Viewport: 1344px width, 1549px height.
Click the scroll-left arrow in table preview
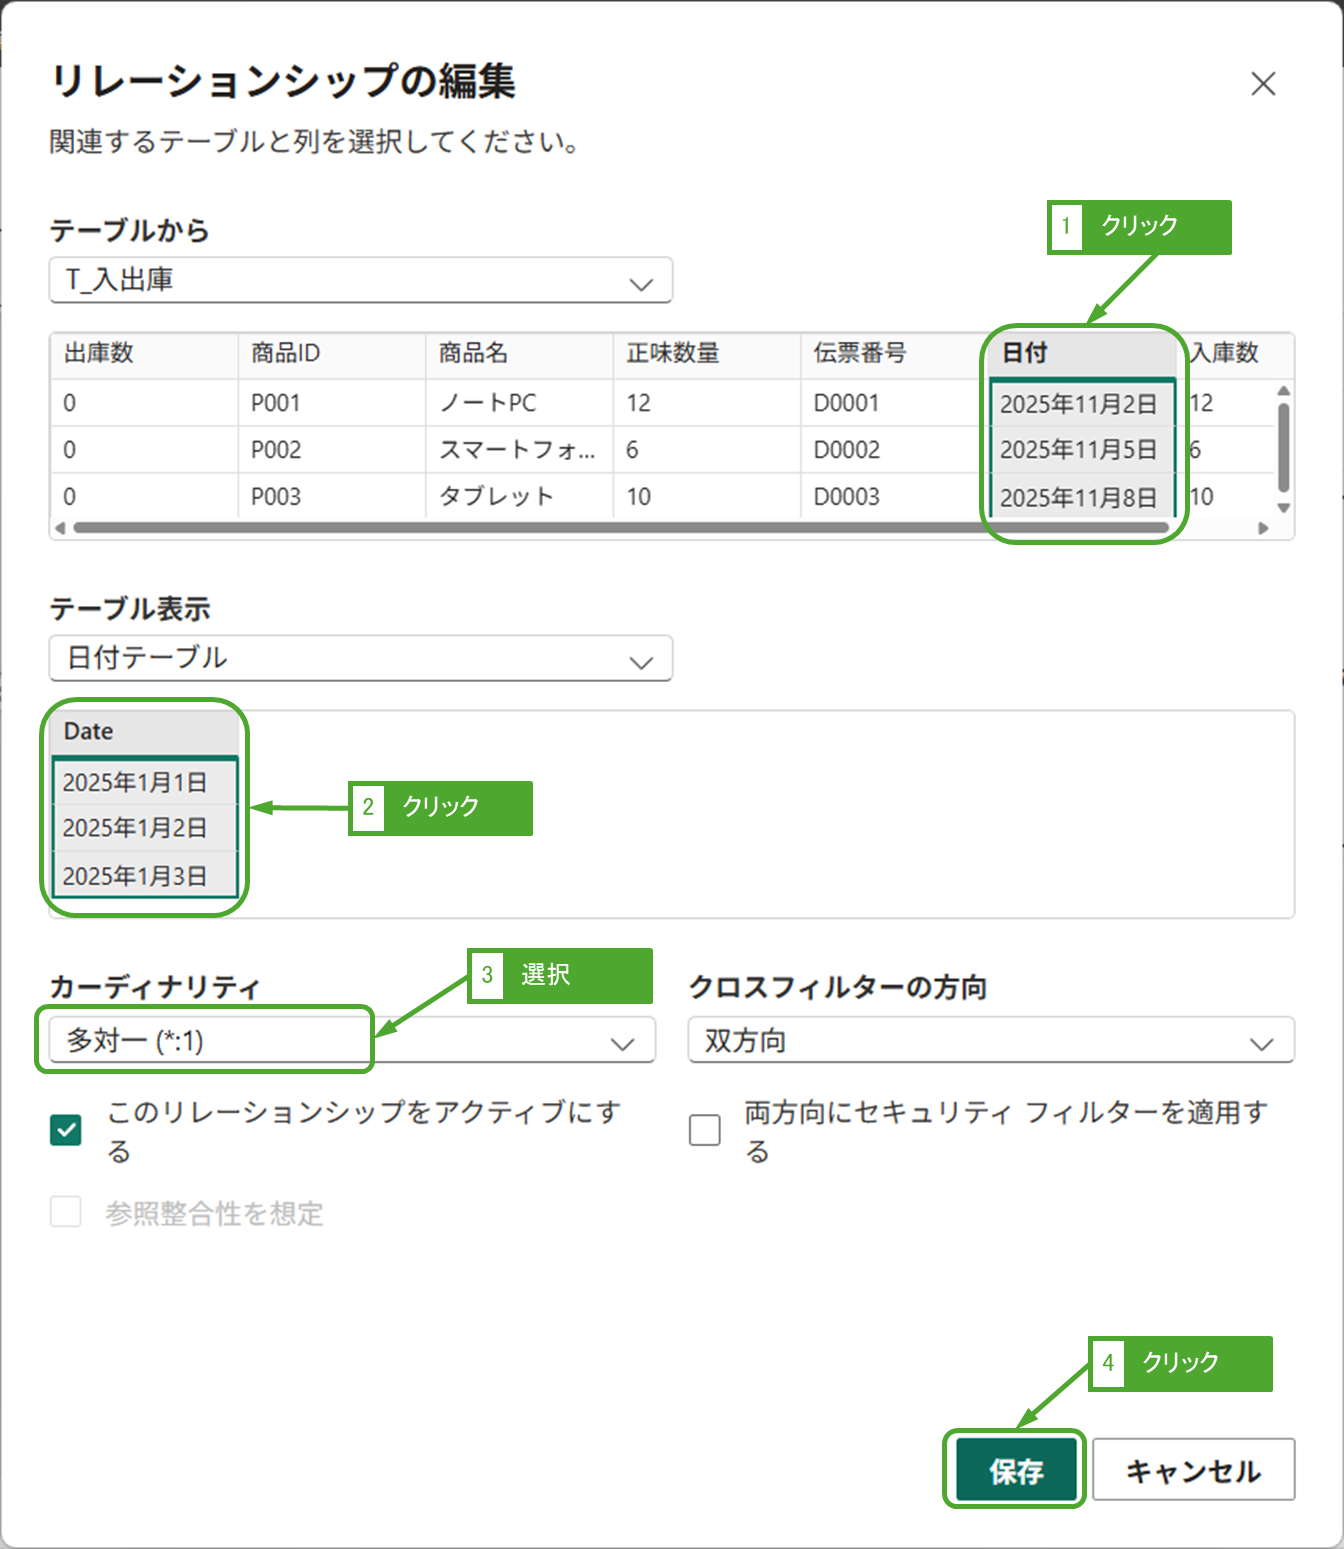point(60,528)
